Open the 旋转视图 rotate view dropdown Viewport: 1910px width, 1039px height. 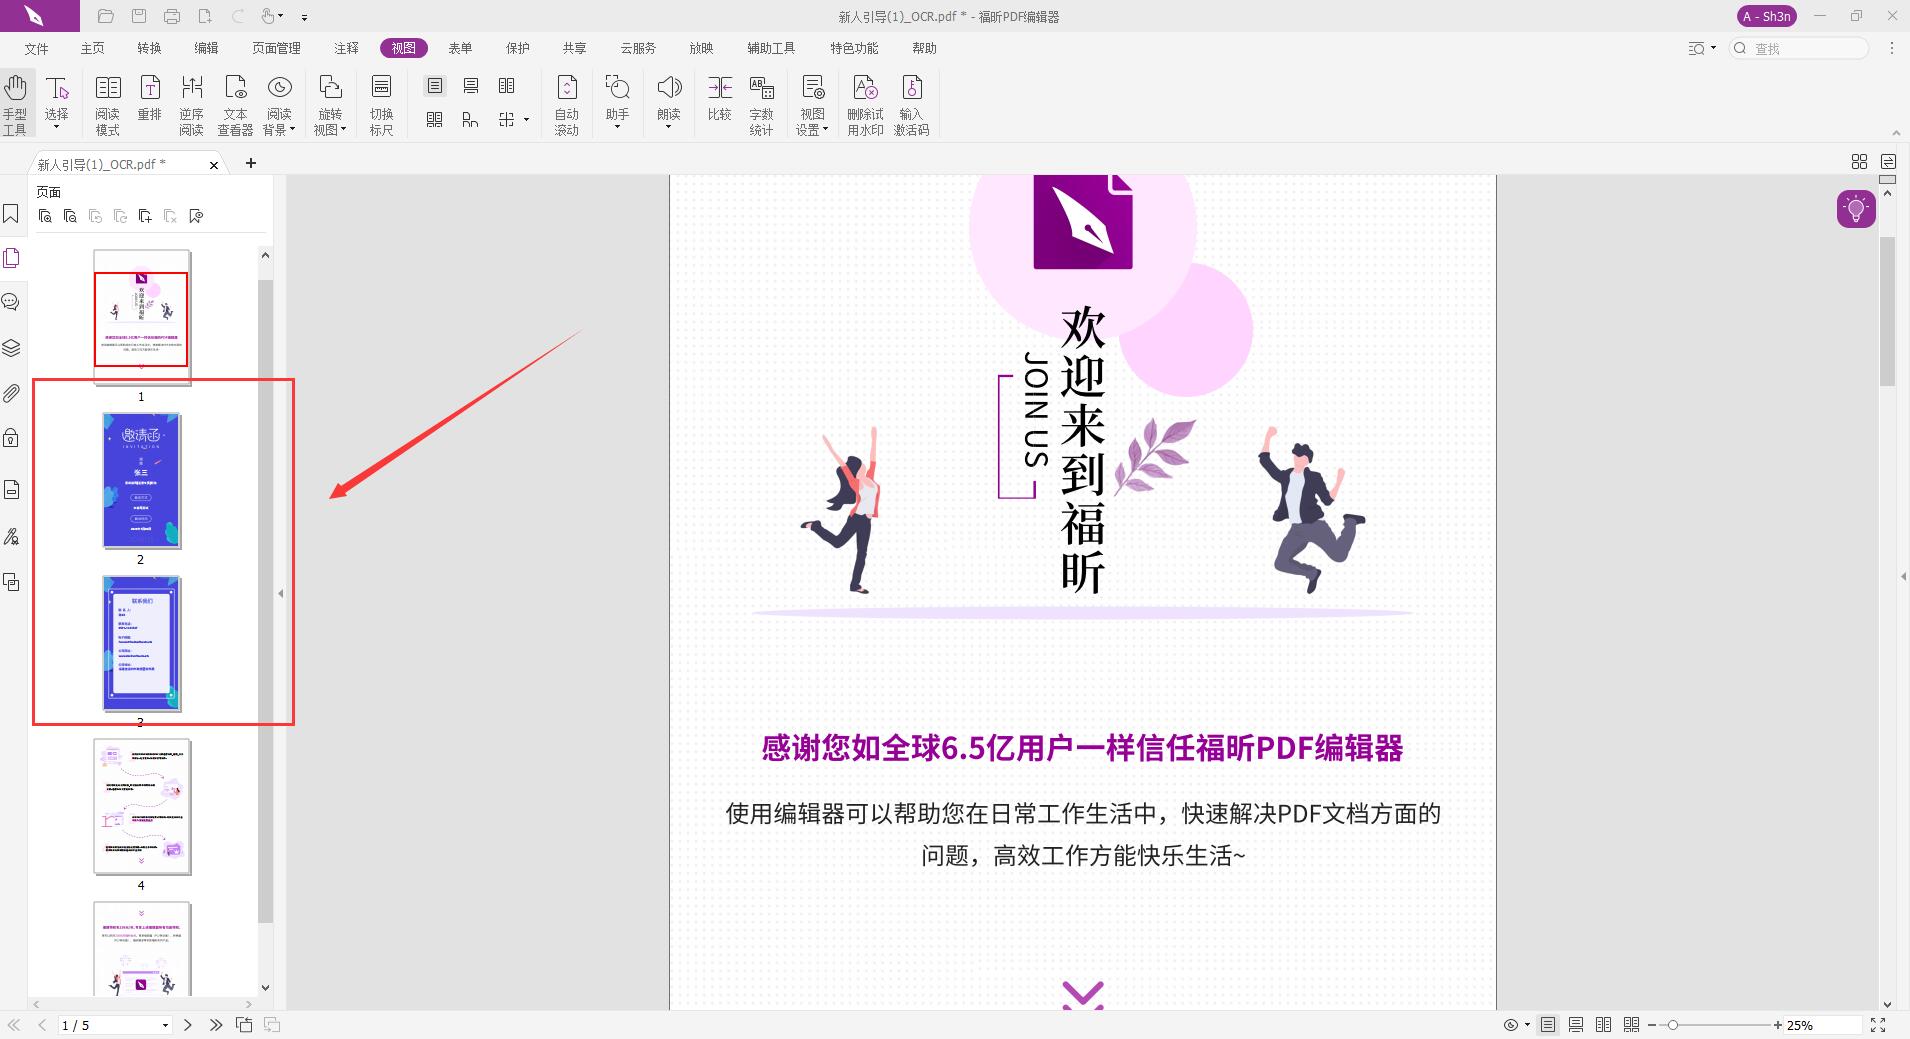330,102
